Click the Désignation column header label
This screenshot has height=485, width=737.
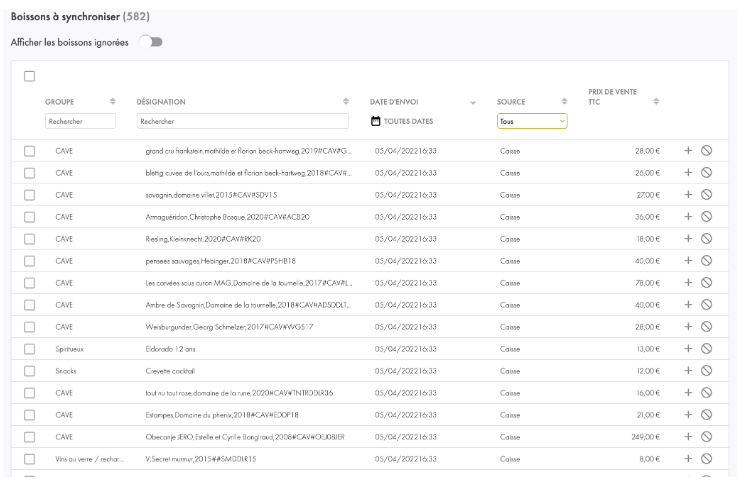point(161,102)
